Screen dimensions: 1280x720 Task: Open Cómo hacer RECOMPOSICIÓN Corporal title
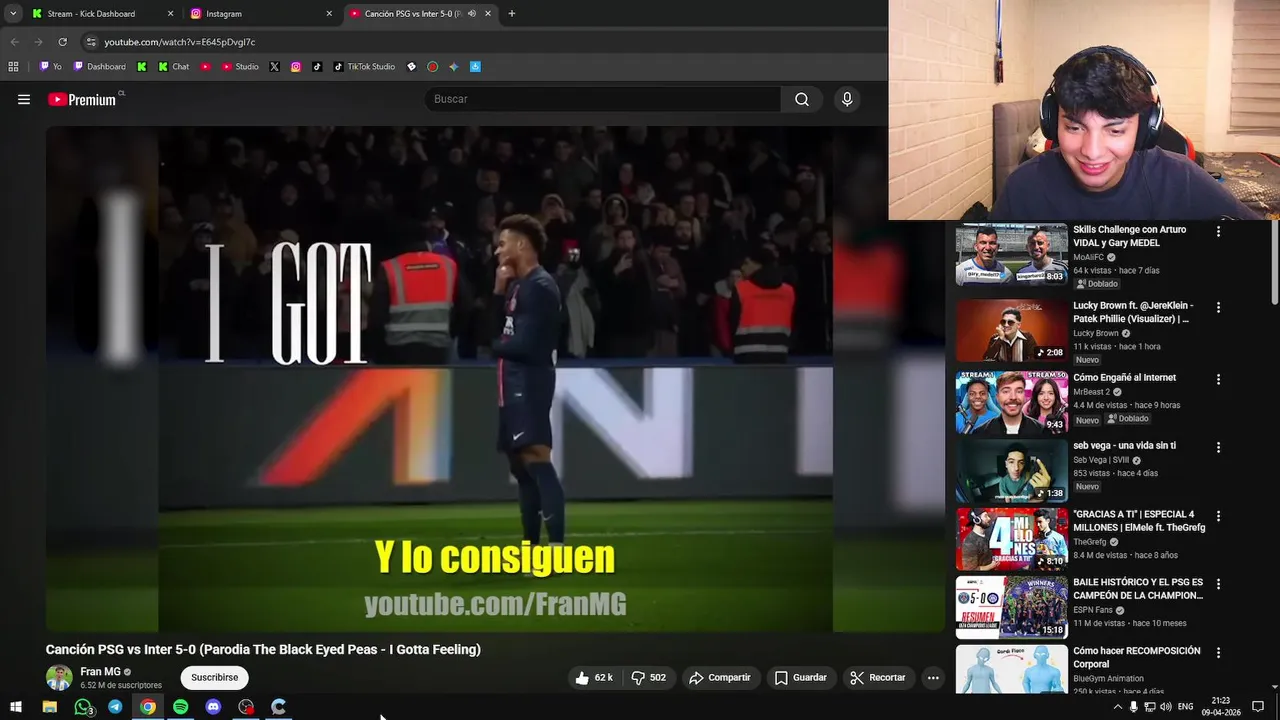(1137, 657)
